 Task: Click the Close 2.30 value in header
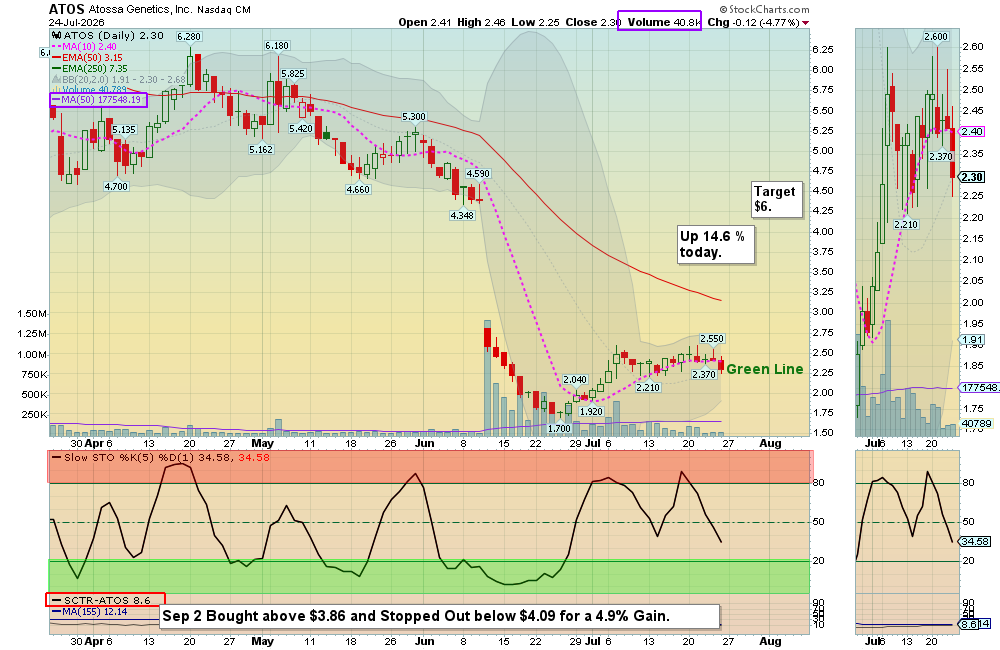pos(593,22)
